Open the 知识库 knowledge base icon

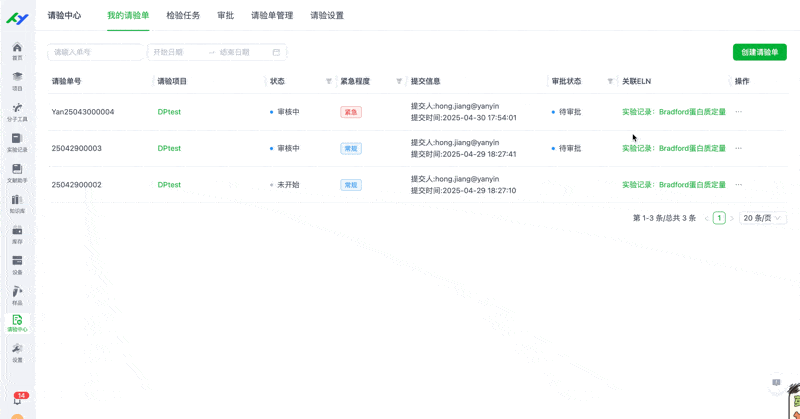click(17, 204)
